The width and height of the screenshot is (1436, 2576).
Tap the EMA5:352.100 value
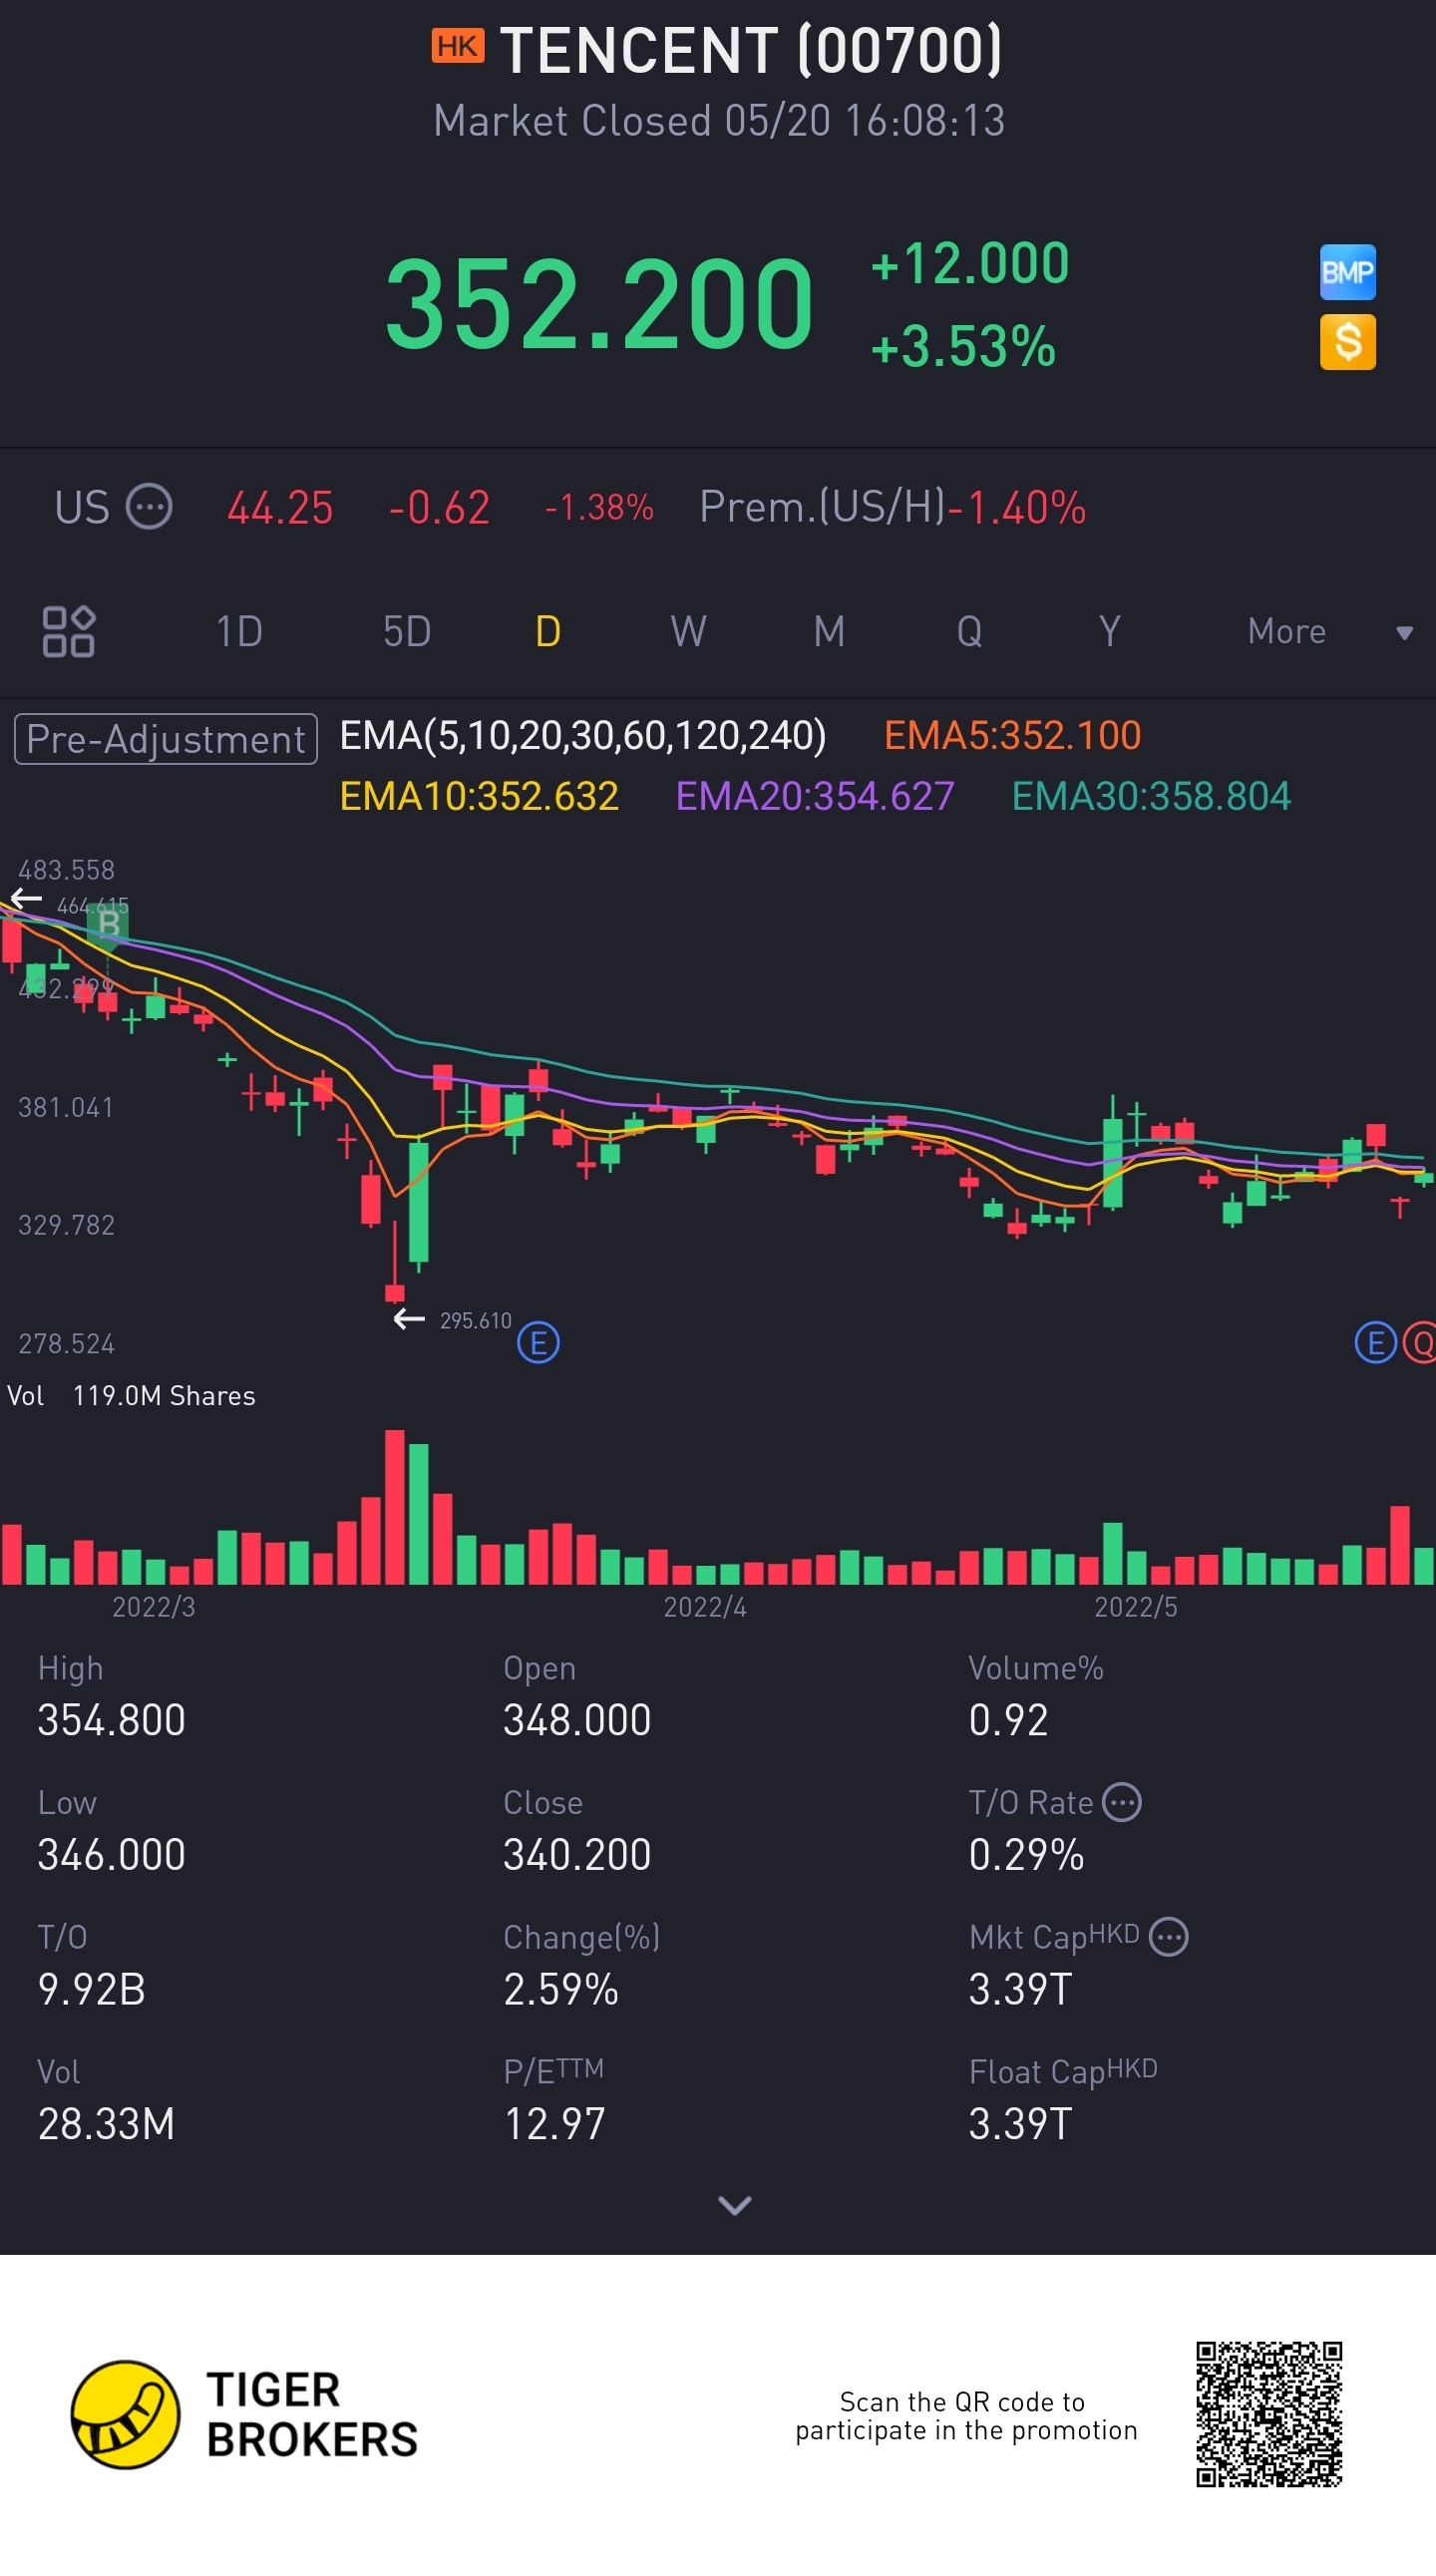point(1012,736)
